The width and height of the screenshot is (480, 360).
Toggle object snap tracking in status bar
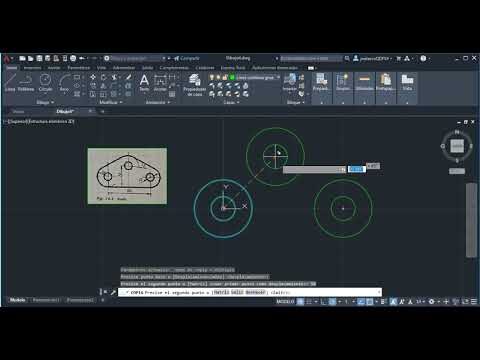pos(361,301)
